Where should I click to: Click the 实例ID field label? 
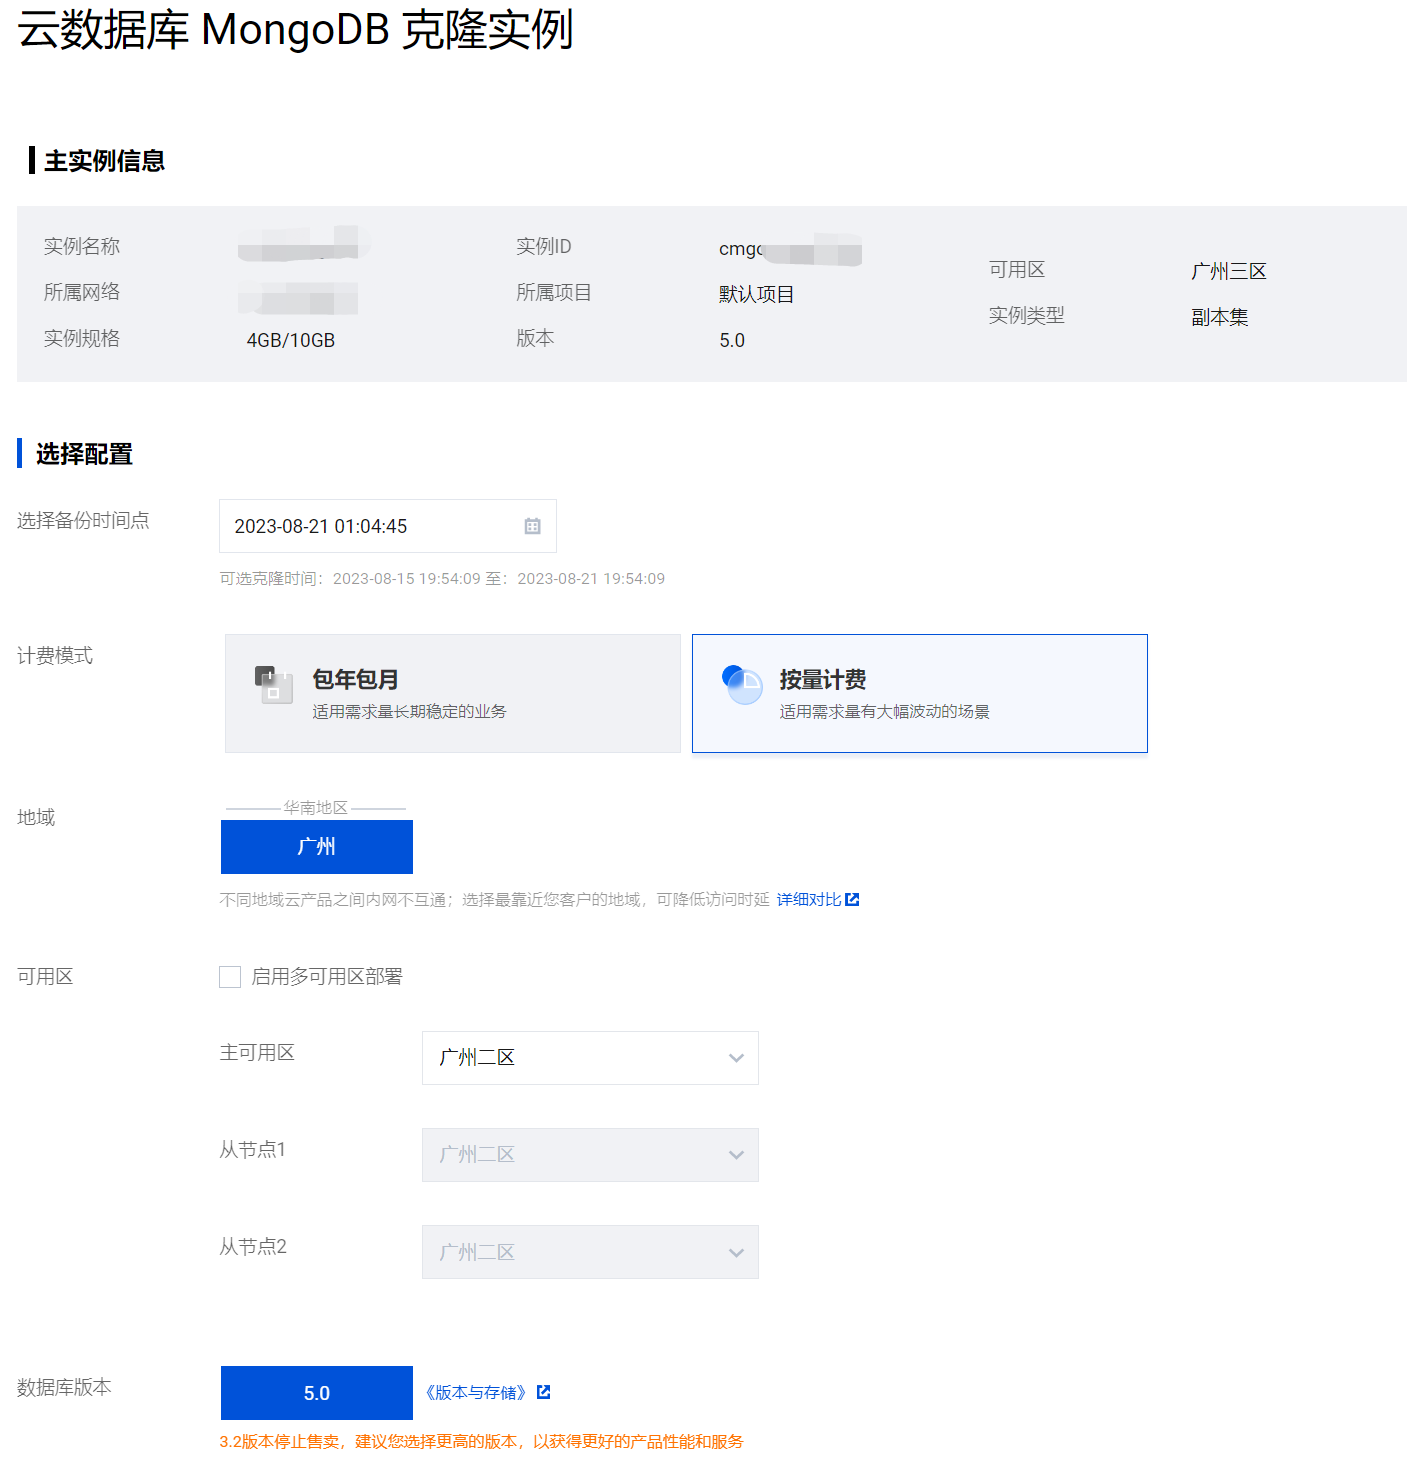point(544,246)
